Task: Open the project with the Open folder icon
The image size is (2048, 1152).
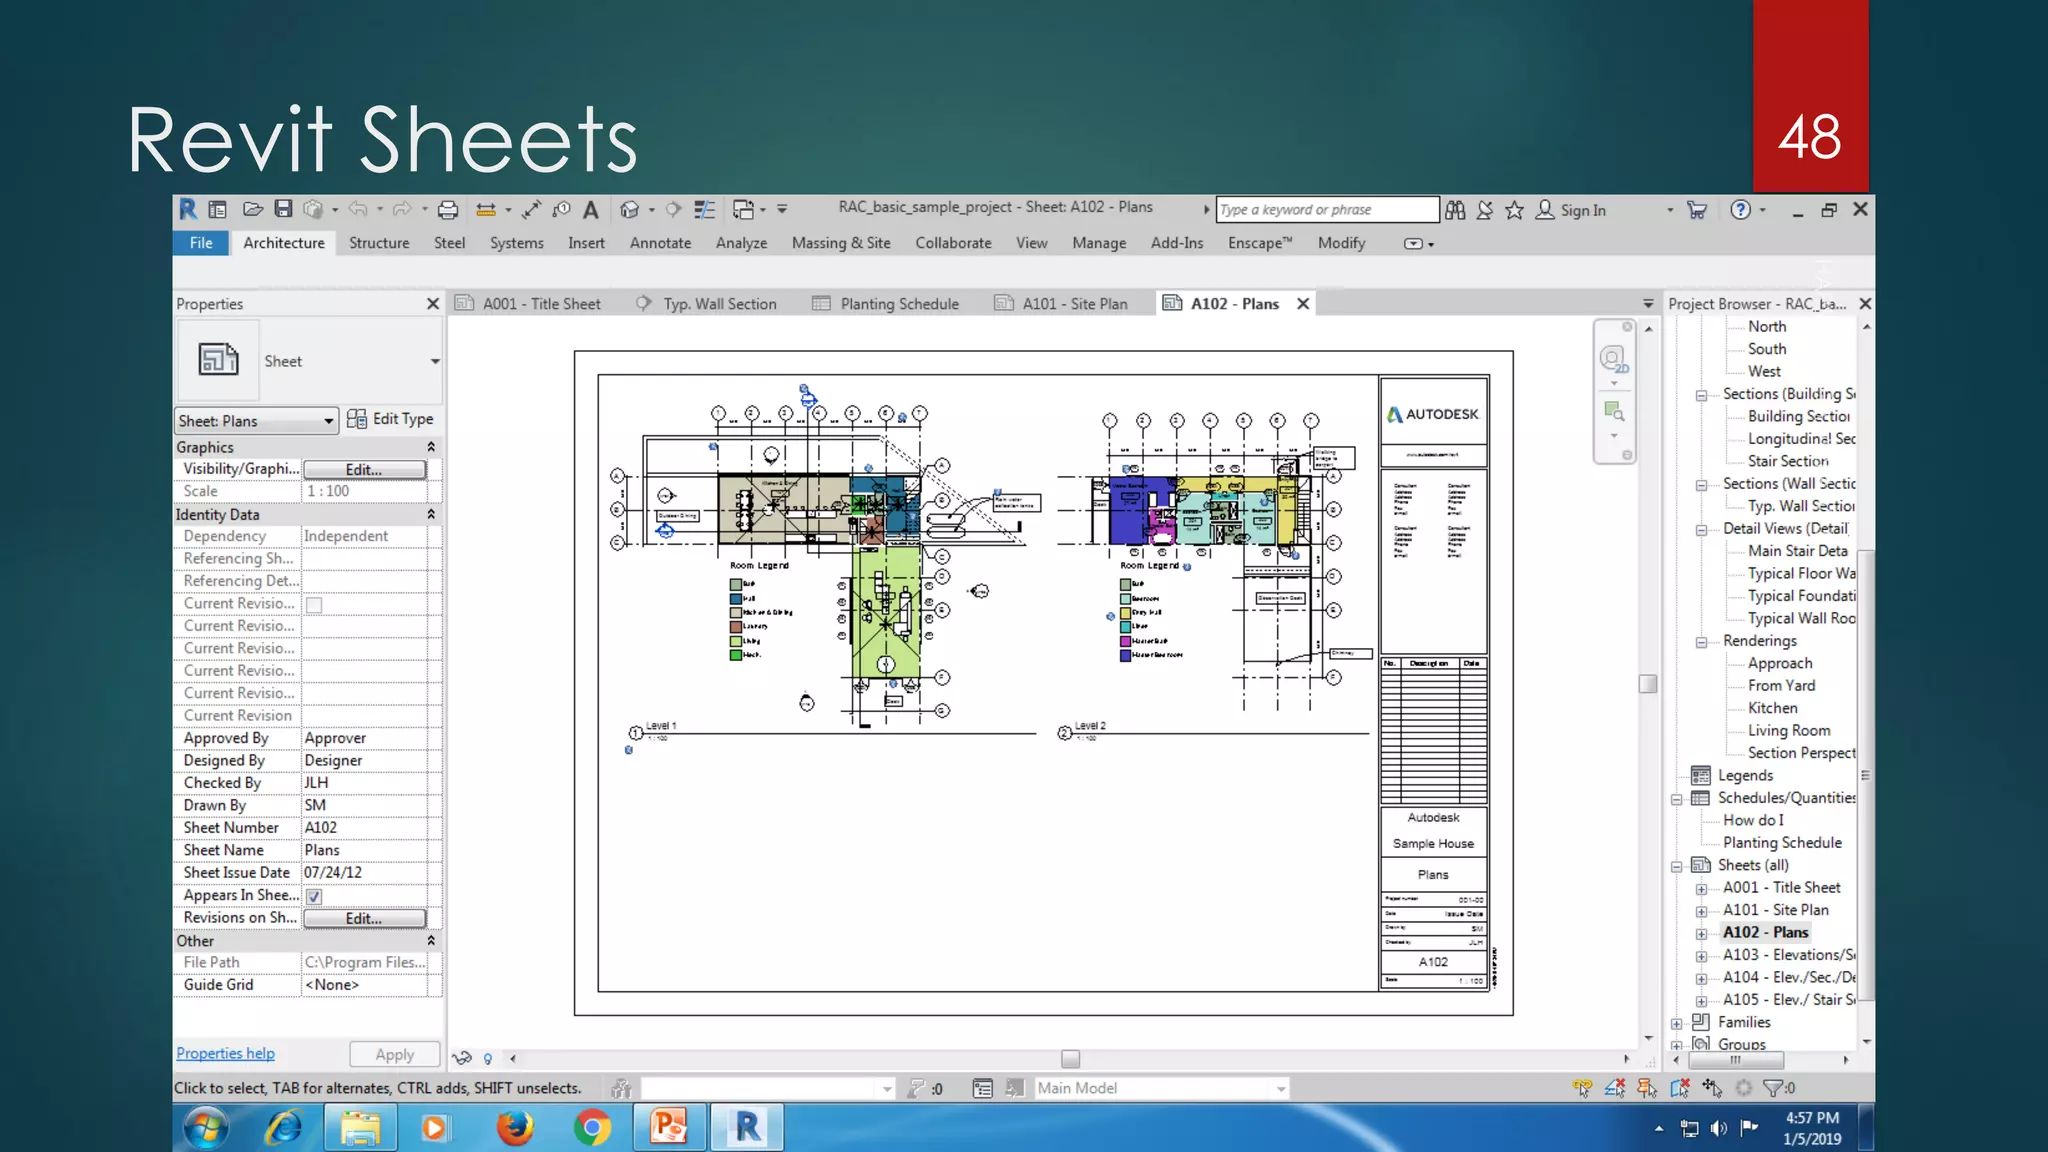Action: click(x=252, y=210)
